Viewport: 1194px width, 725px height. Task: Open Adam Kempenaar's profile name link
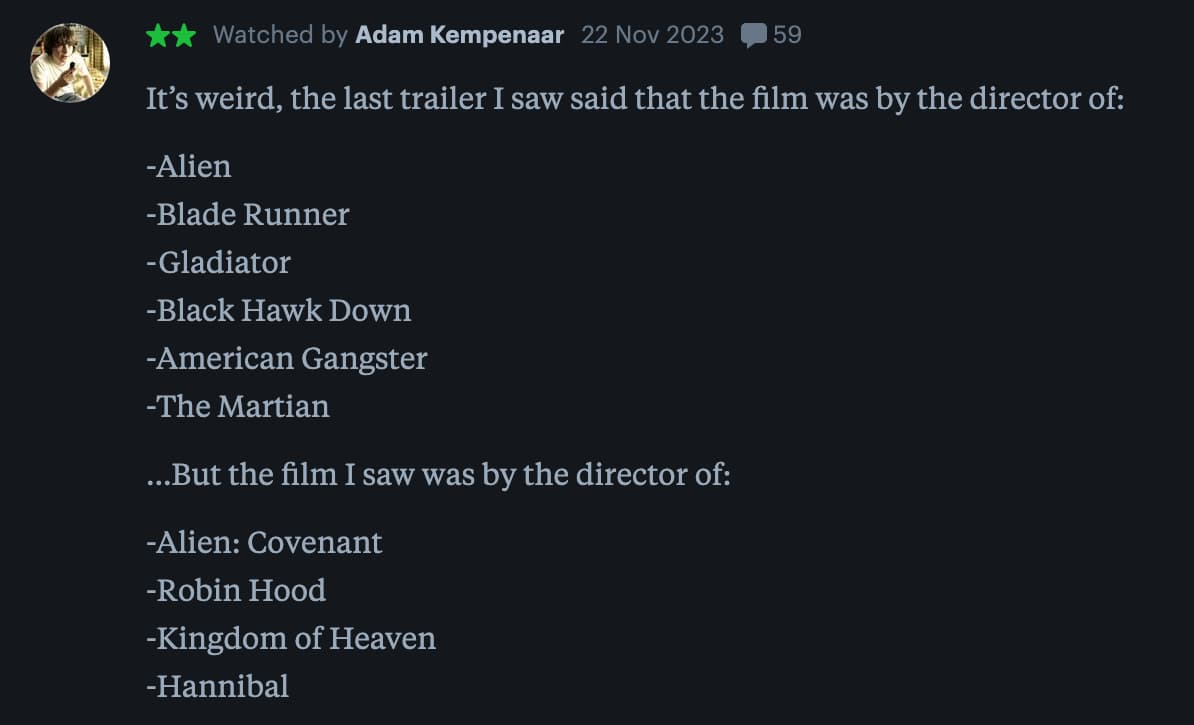coord(460,35)
